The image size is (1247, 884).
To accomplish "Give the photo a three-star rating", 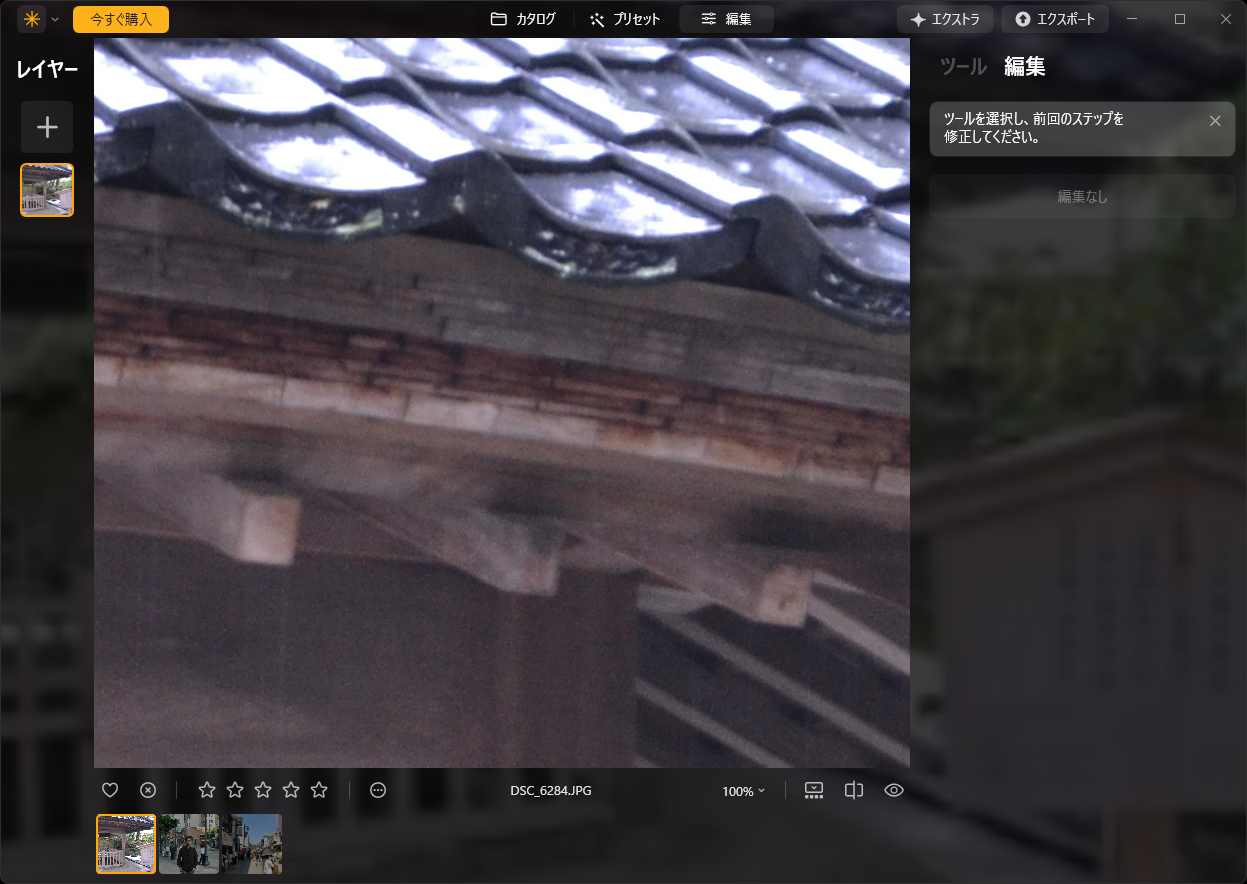I will coord(262,789).
